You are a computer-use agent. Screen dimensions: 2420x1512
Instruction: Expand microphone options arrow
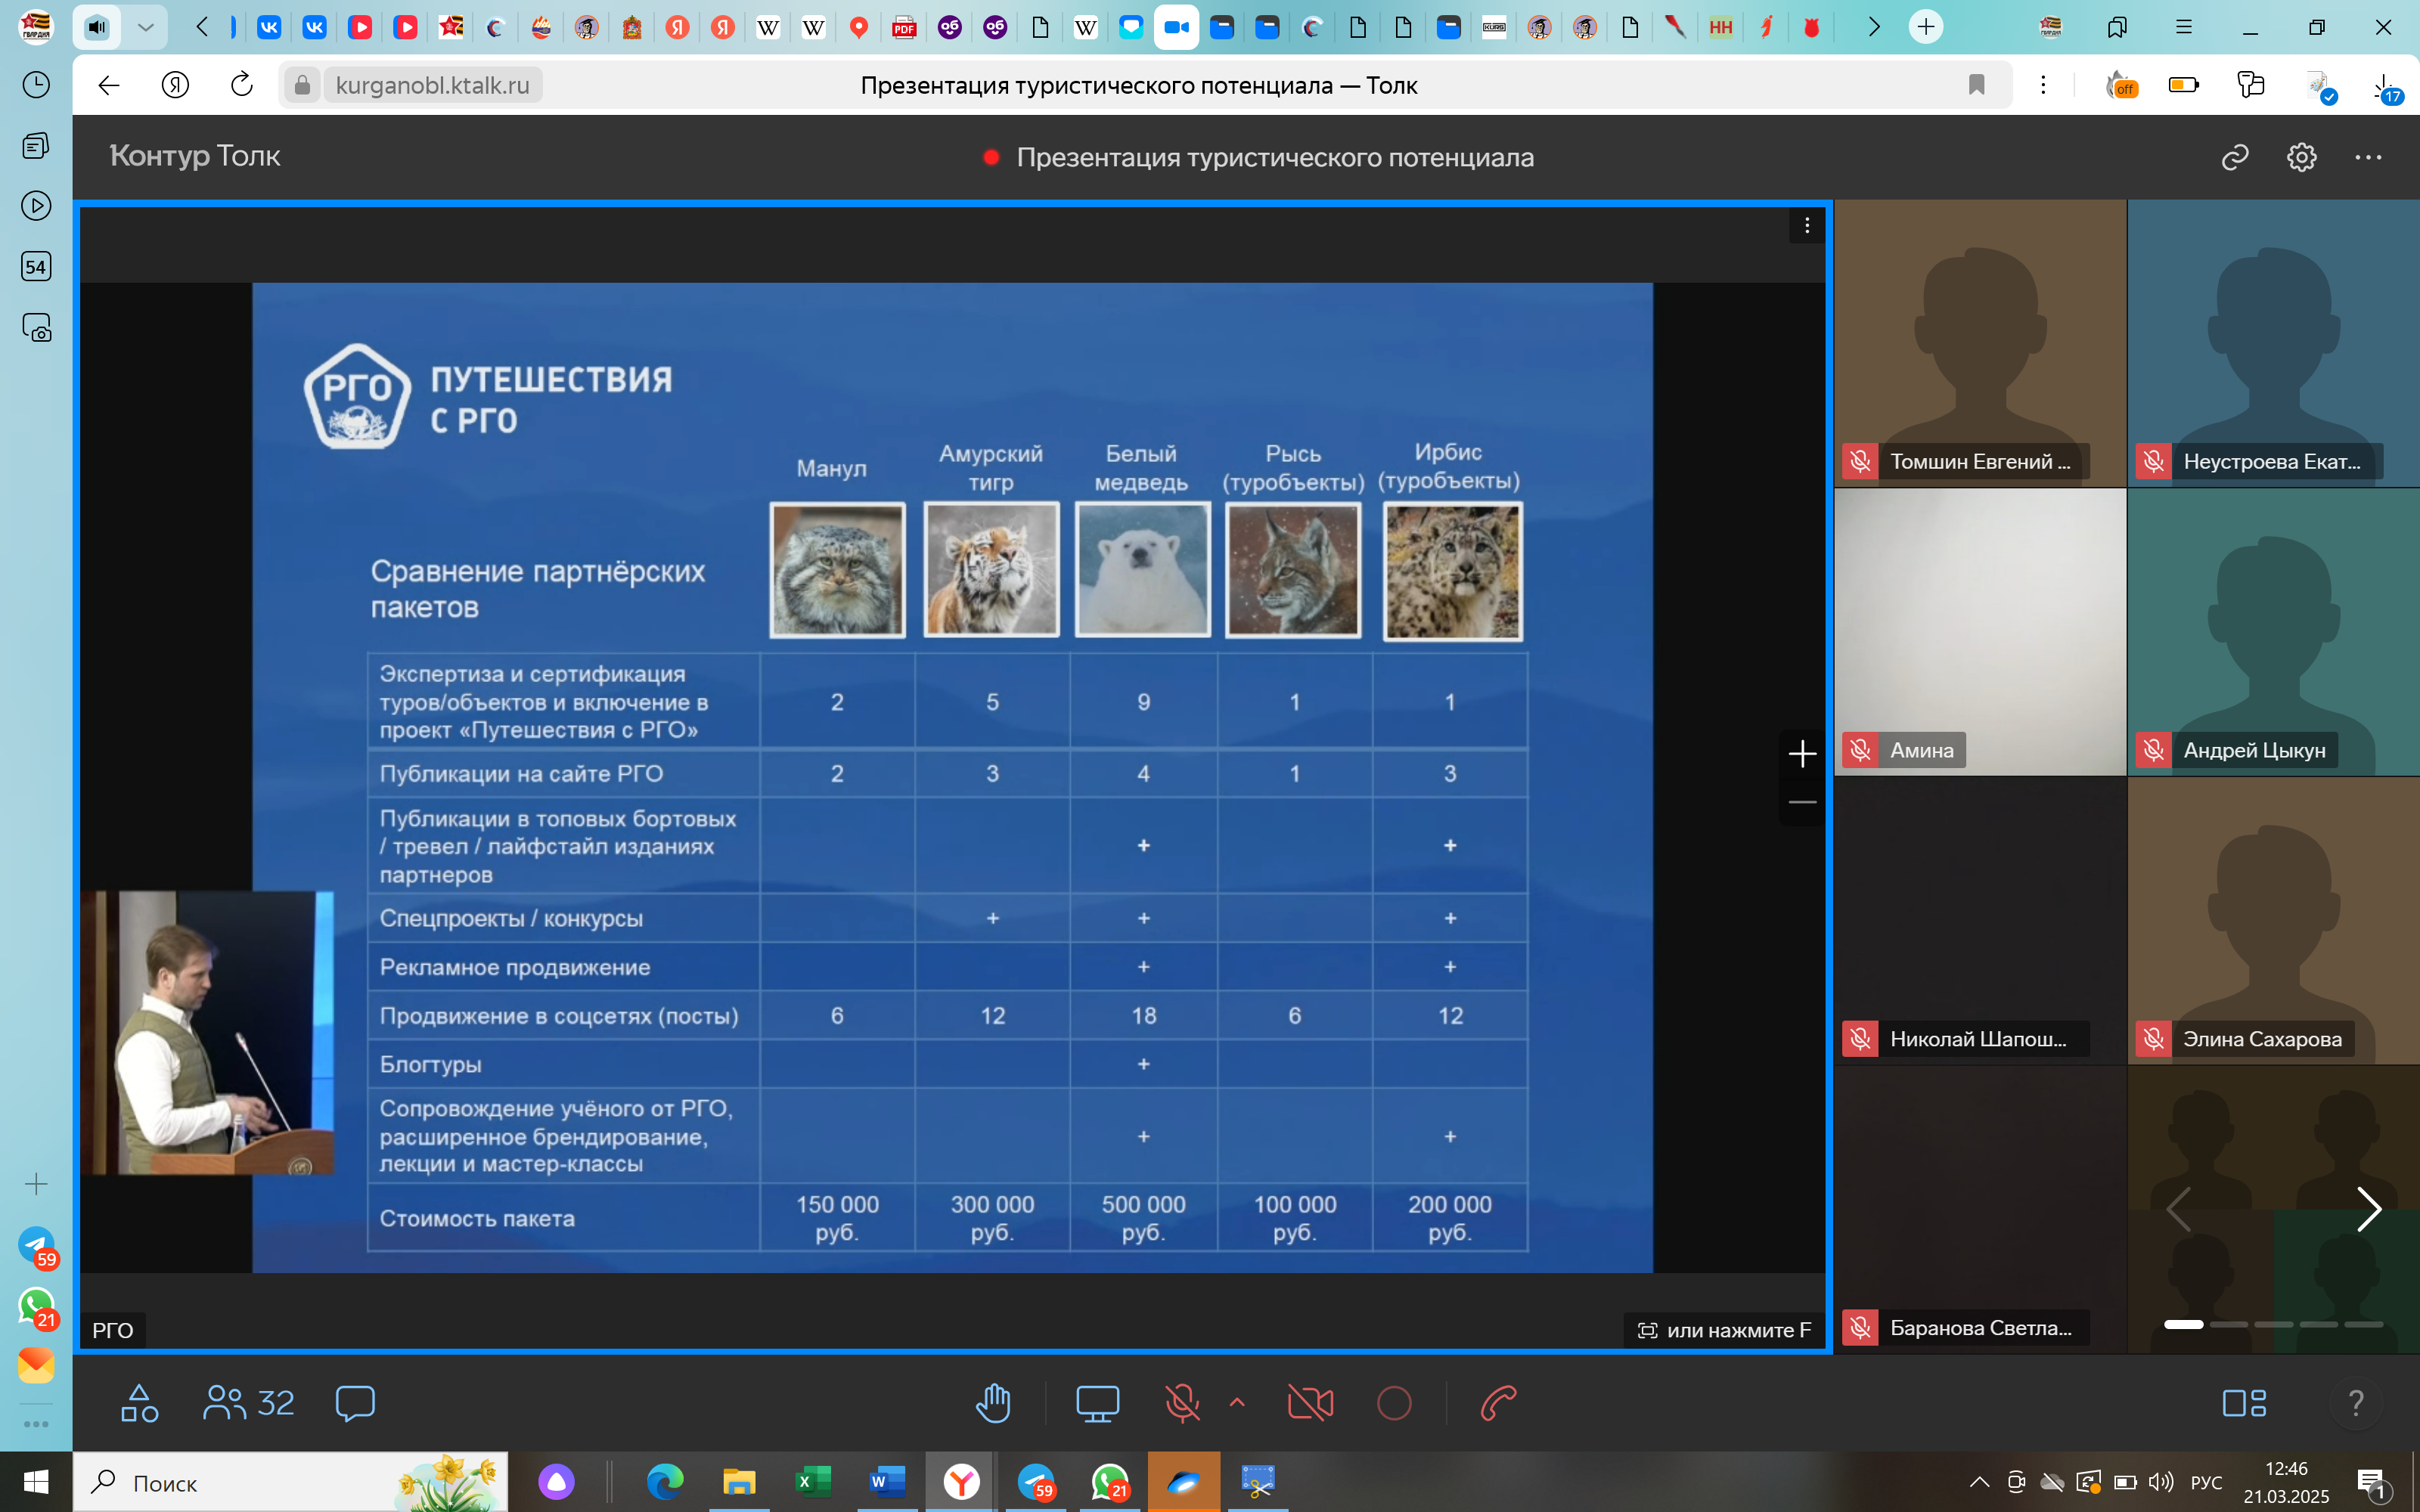point(1237,1402)
